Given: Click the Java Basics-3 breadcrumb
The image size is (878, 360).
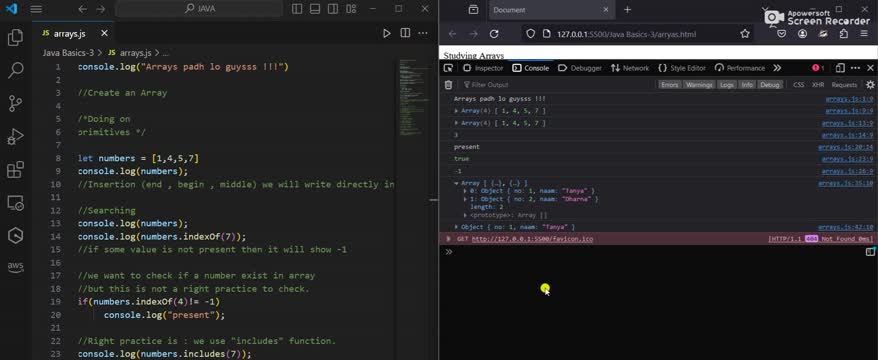Looking at the screenshot, I should click(68, 53).
